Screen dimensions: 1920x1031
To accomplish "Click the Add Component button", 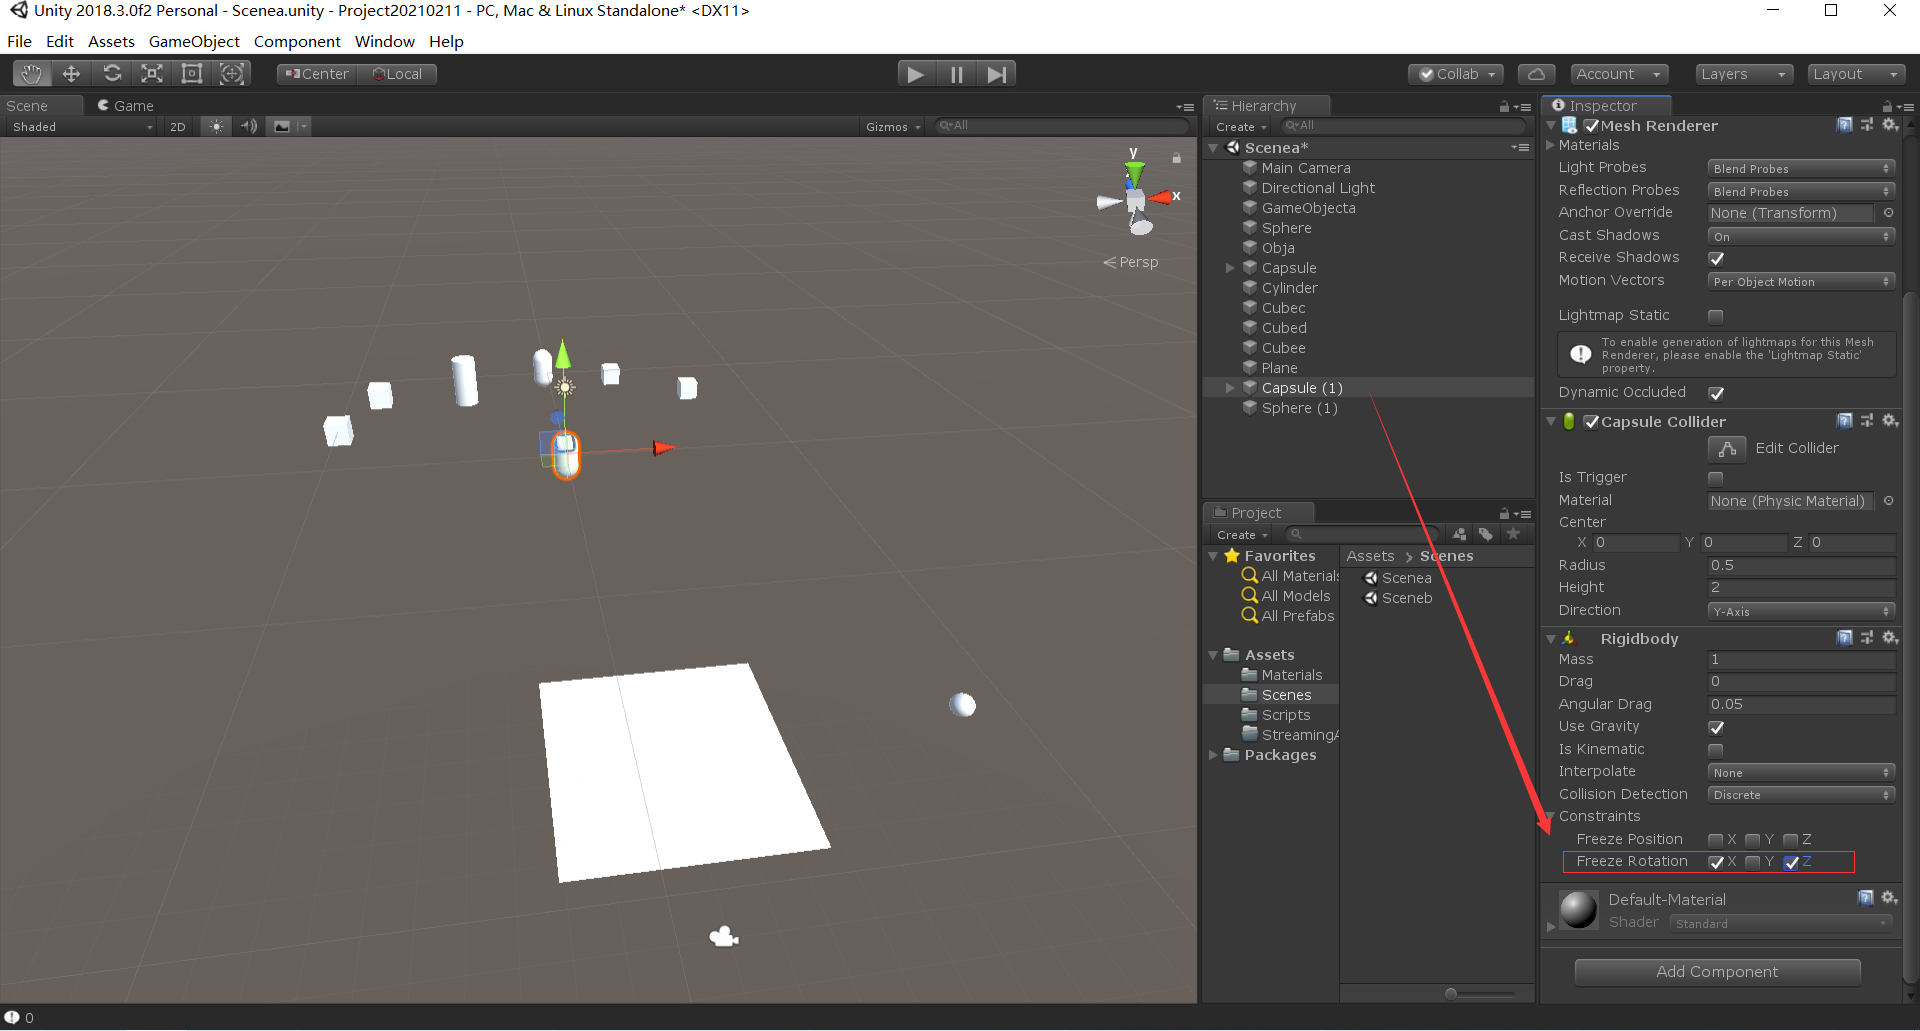I will tap(1717, 971).
